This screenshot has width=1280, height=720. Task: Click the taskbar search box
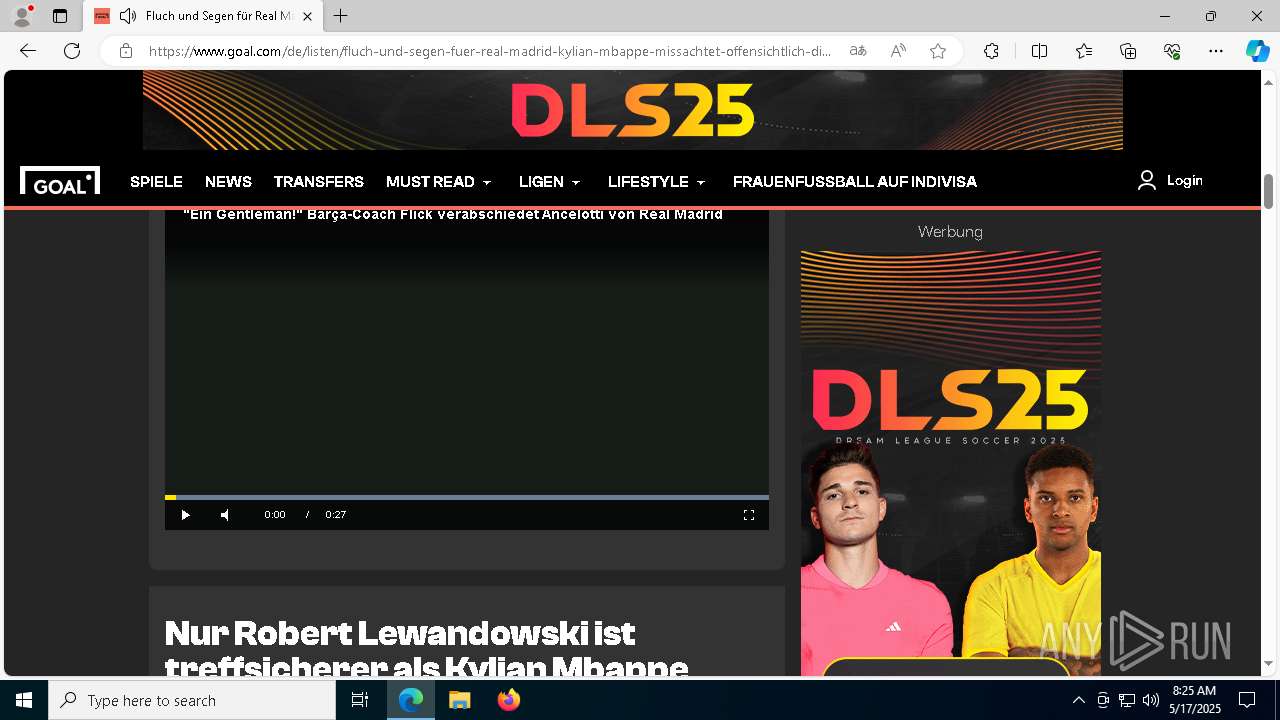pos(192,700)
